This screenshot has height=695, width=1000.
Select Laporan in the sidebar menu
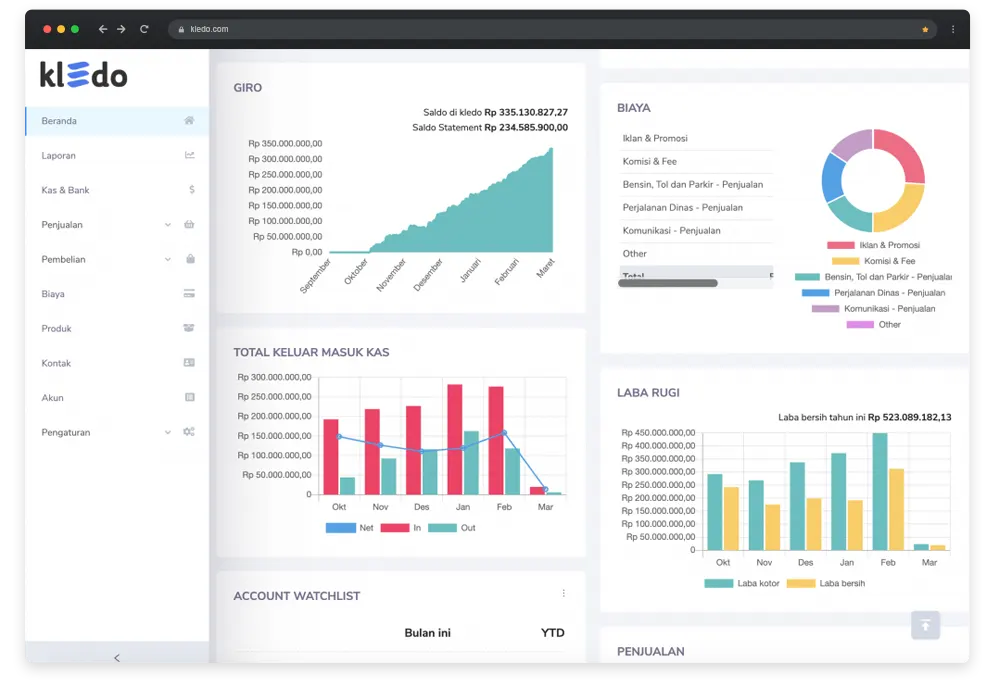pos(60,155)
